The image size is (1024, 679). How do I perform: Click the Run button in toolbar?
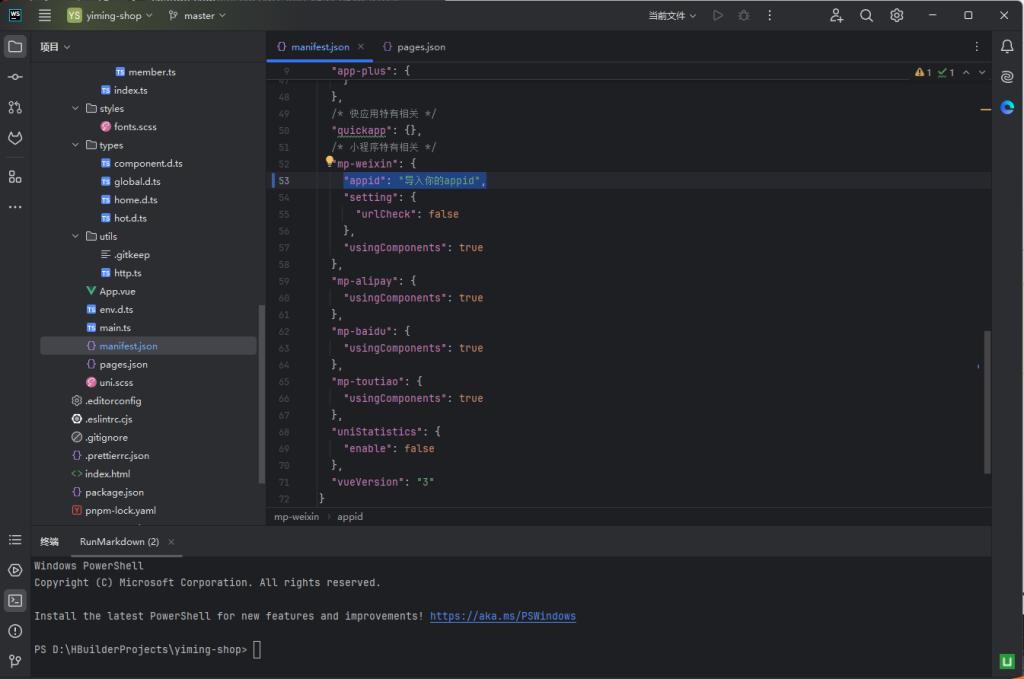[x=717, y=16]
